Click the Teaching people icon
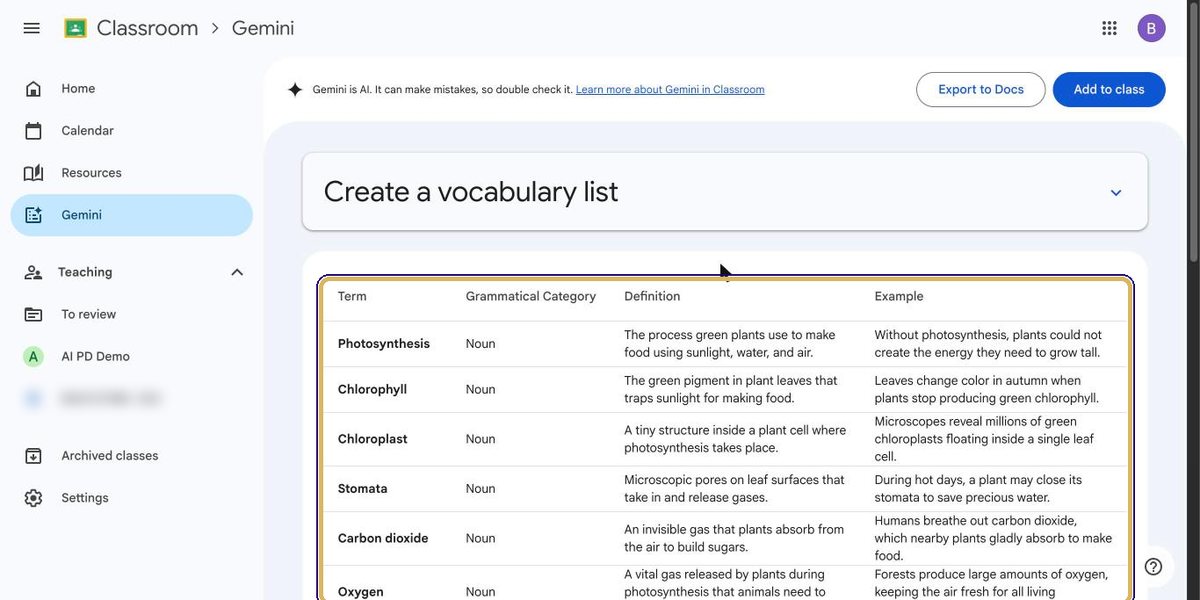The height and width of the screenshot is (600, 1200). click(33, 272)
